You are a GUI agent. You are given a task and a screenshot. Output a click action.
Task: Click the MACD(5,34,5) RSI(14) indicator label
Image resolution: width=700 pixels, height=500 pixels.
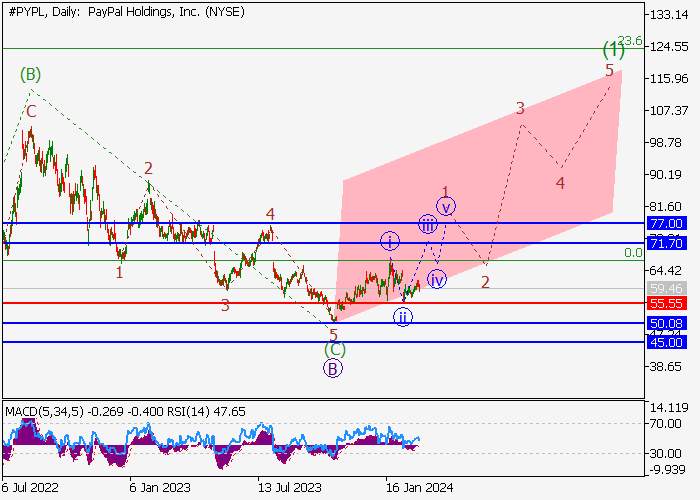pos(125,411)
